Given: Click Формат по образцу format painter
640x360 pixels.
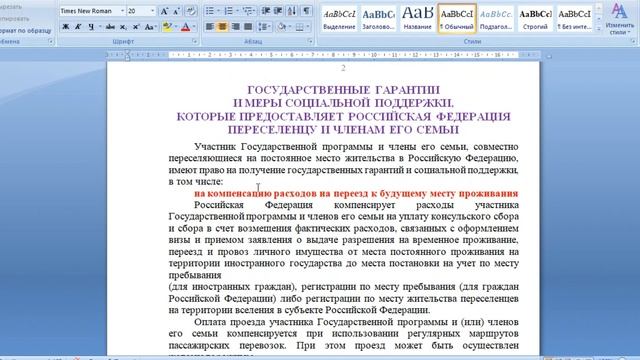Looking at the screenshot, I should tap(26, 31).
